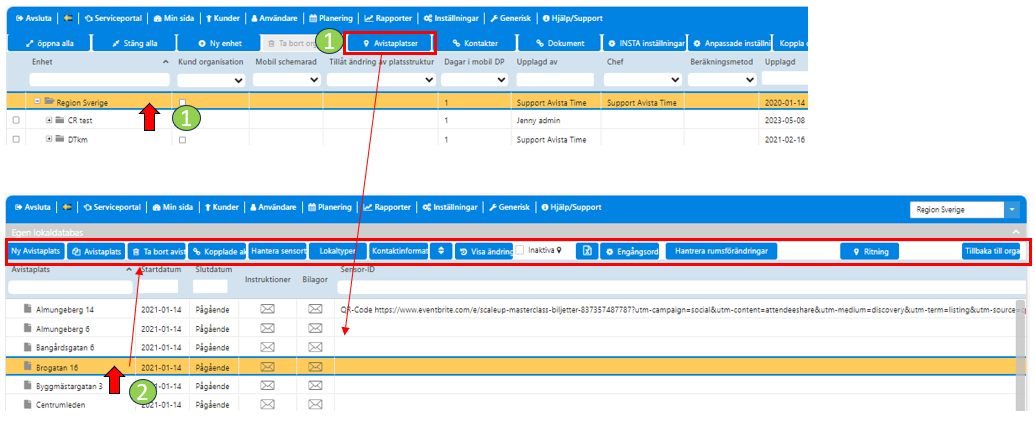Click the Stäng alla button

135,44
